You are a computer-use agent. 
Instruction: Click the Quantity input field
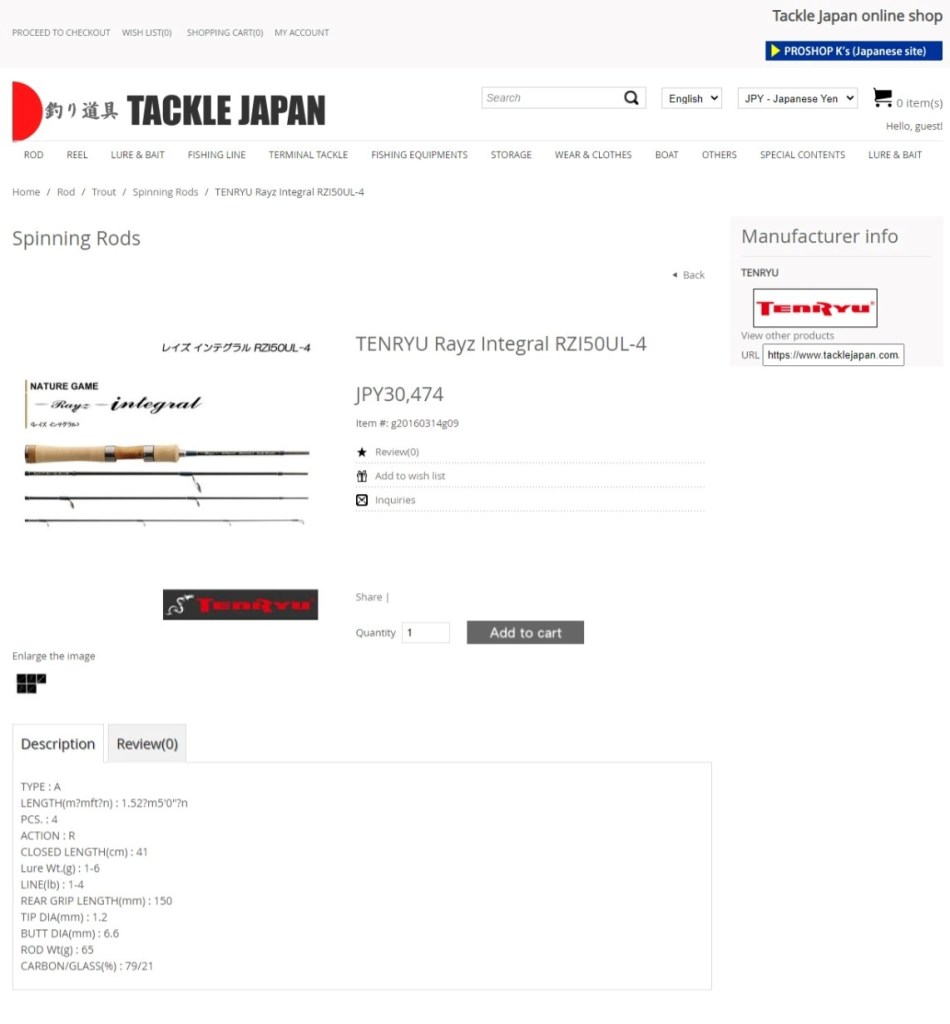tap(425, 633)
